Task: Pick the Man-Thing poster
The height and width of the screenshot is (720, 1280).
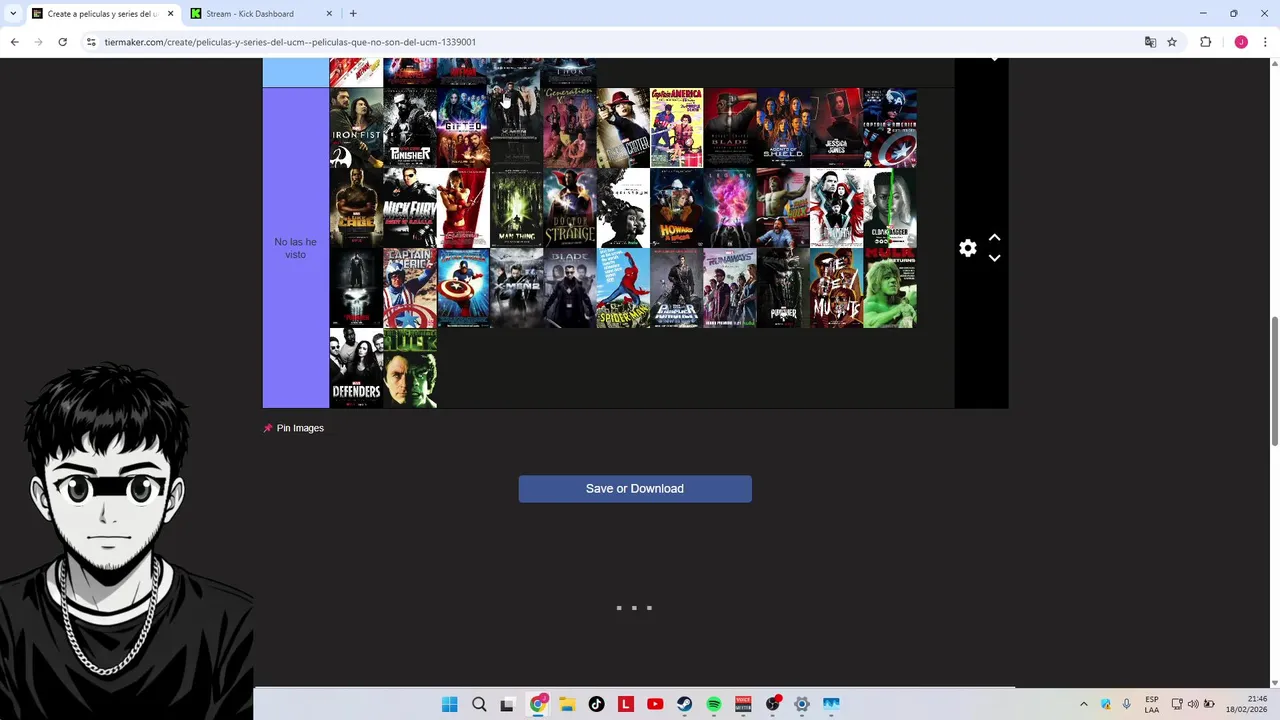Action: (516, 208)
